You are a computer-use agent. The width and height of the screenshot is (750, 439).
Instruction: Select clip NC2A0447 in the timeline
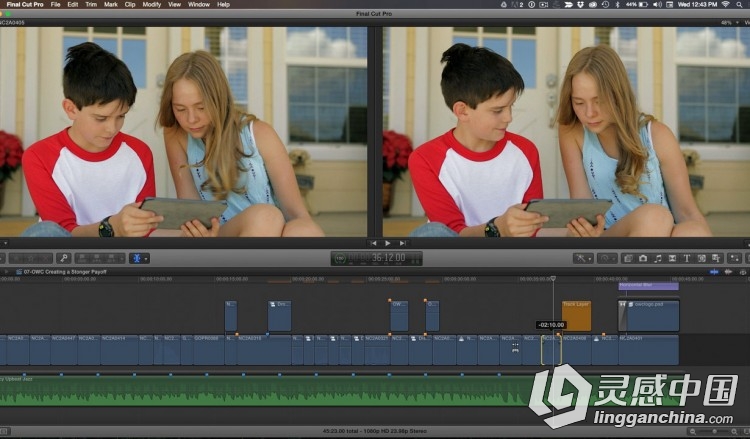64,350
